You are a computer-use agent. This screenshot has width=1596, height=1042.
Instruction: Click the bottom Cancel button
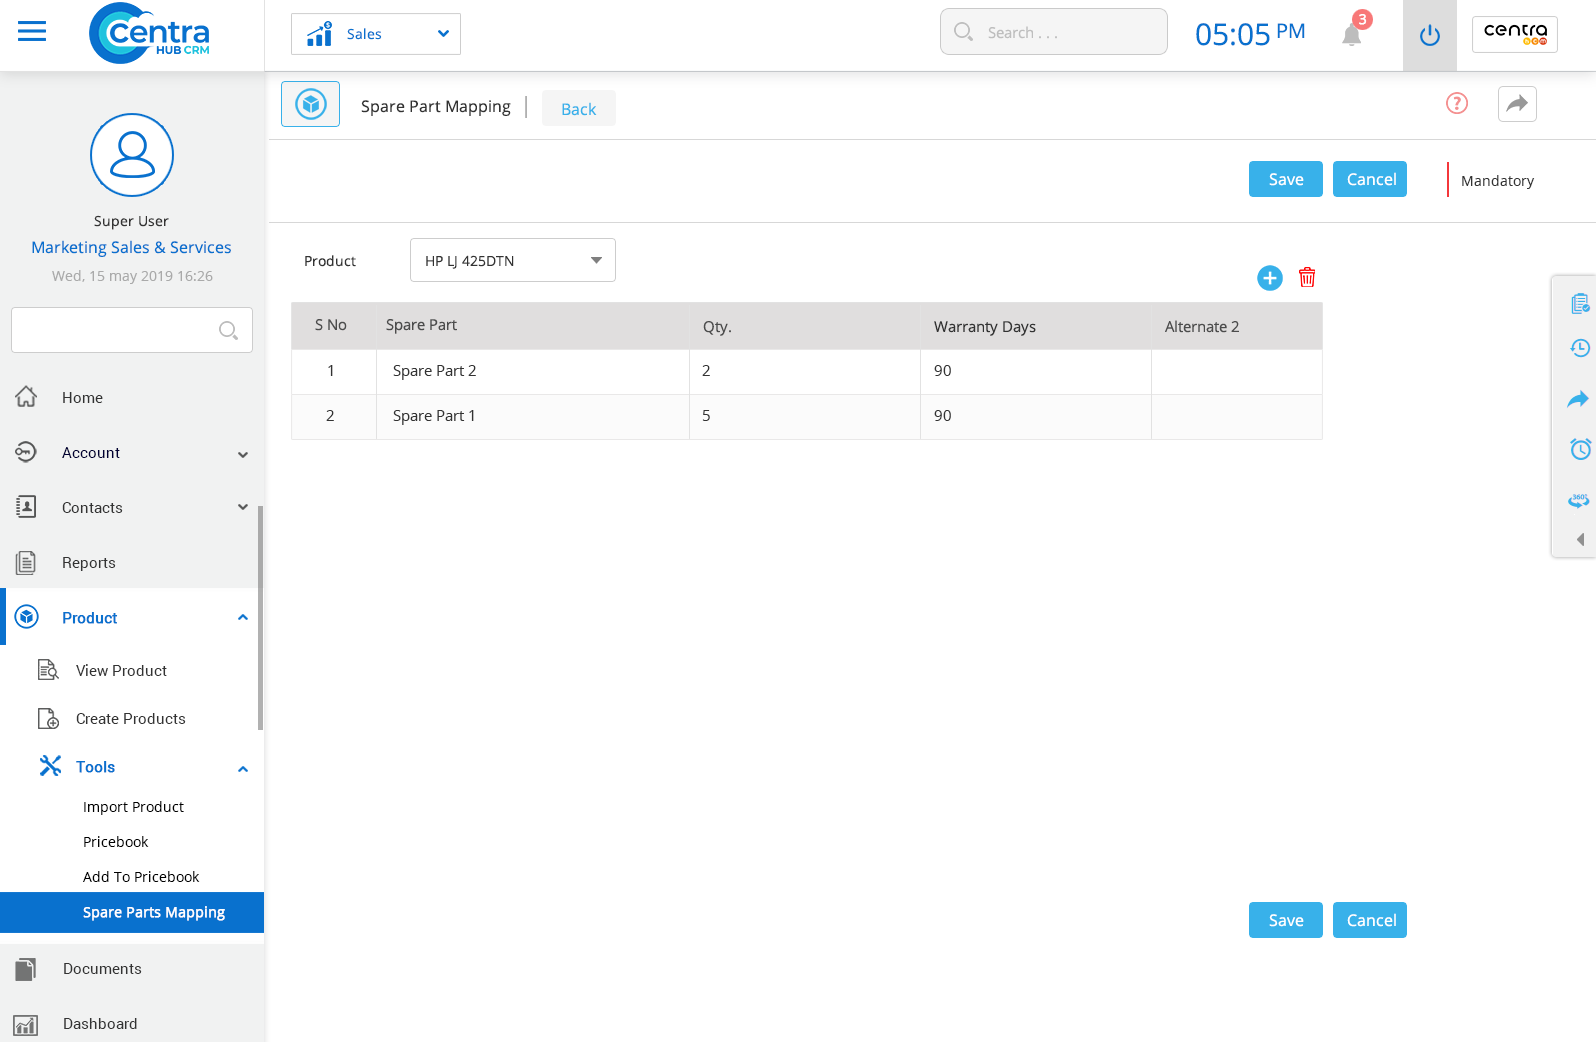pos(1370,920)
